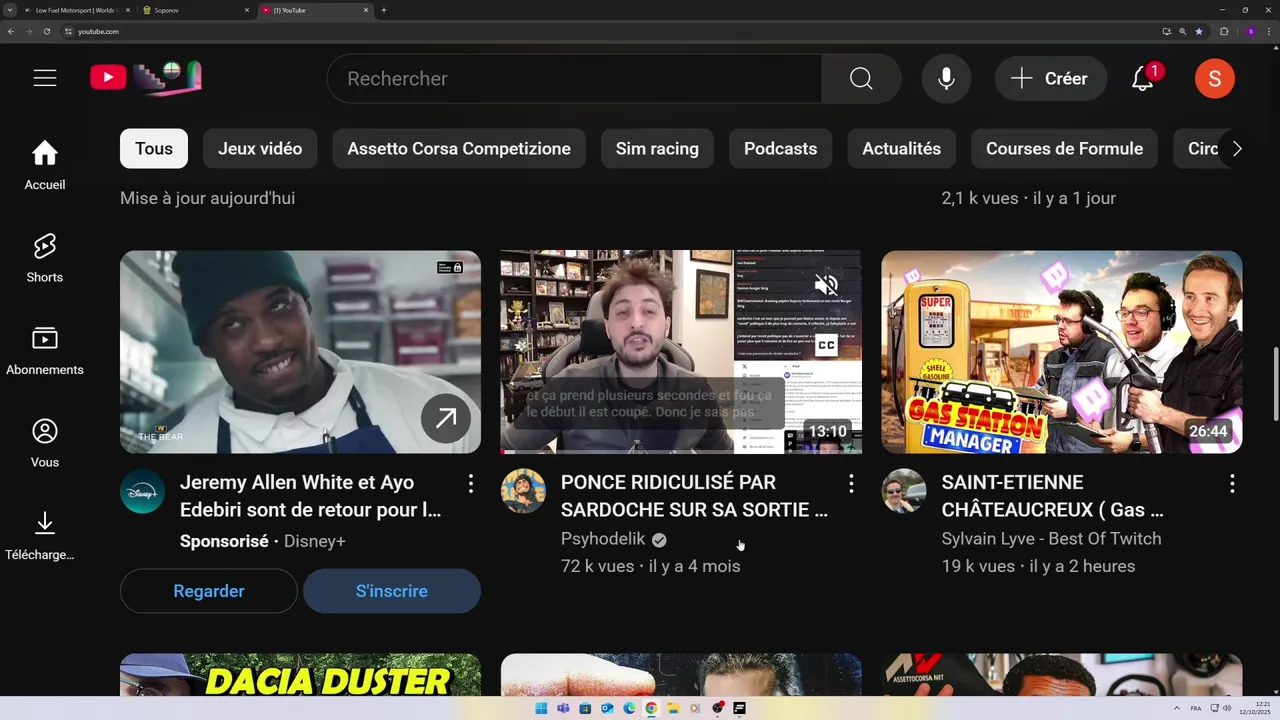
Task: Open the account avatar menu
Action: 1214,78
